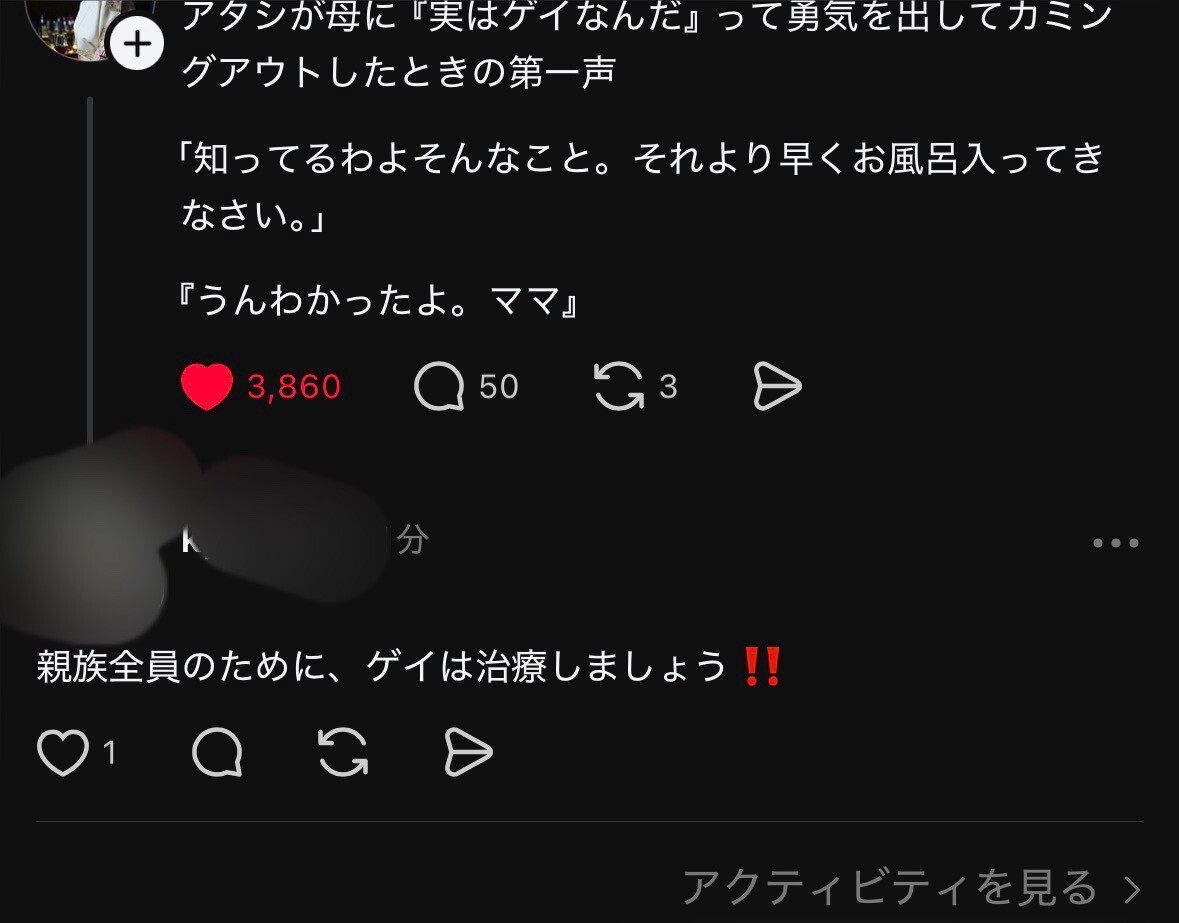This screenshot has height=923, width=1179.
Task: Unlike the post with 3,860 likes
Action: (207, 386)
